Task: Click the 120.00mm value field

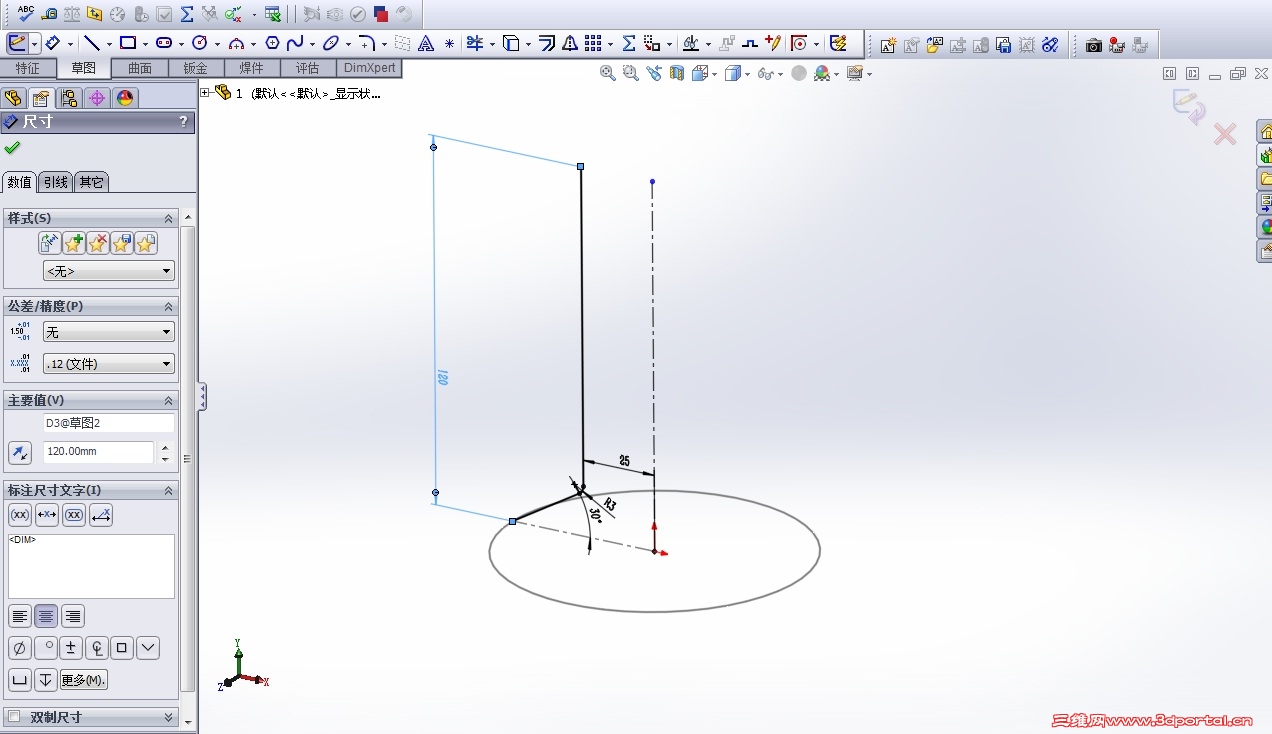Action: [98, 452]
